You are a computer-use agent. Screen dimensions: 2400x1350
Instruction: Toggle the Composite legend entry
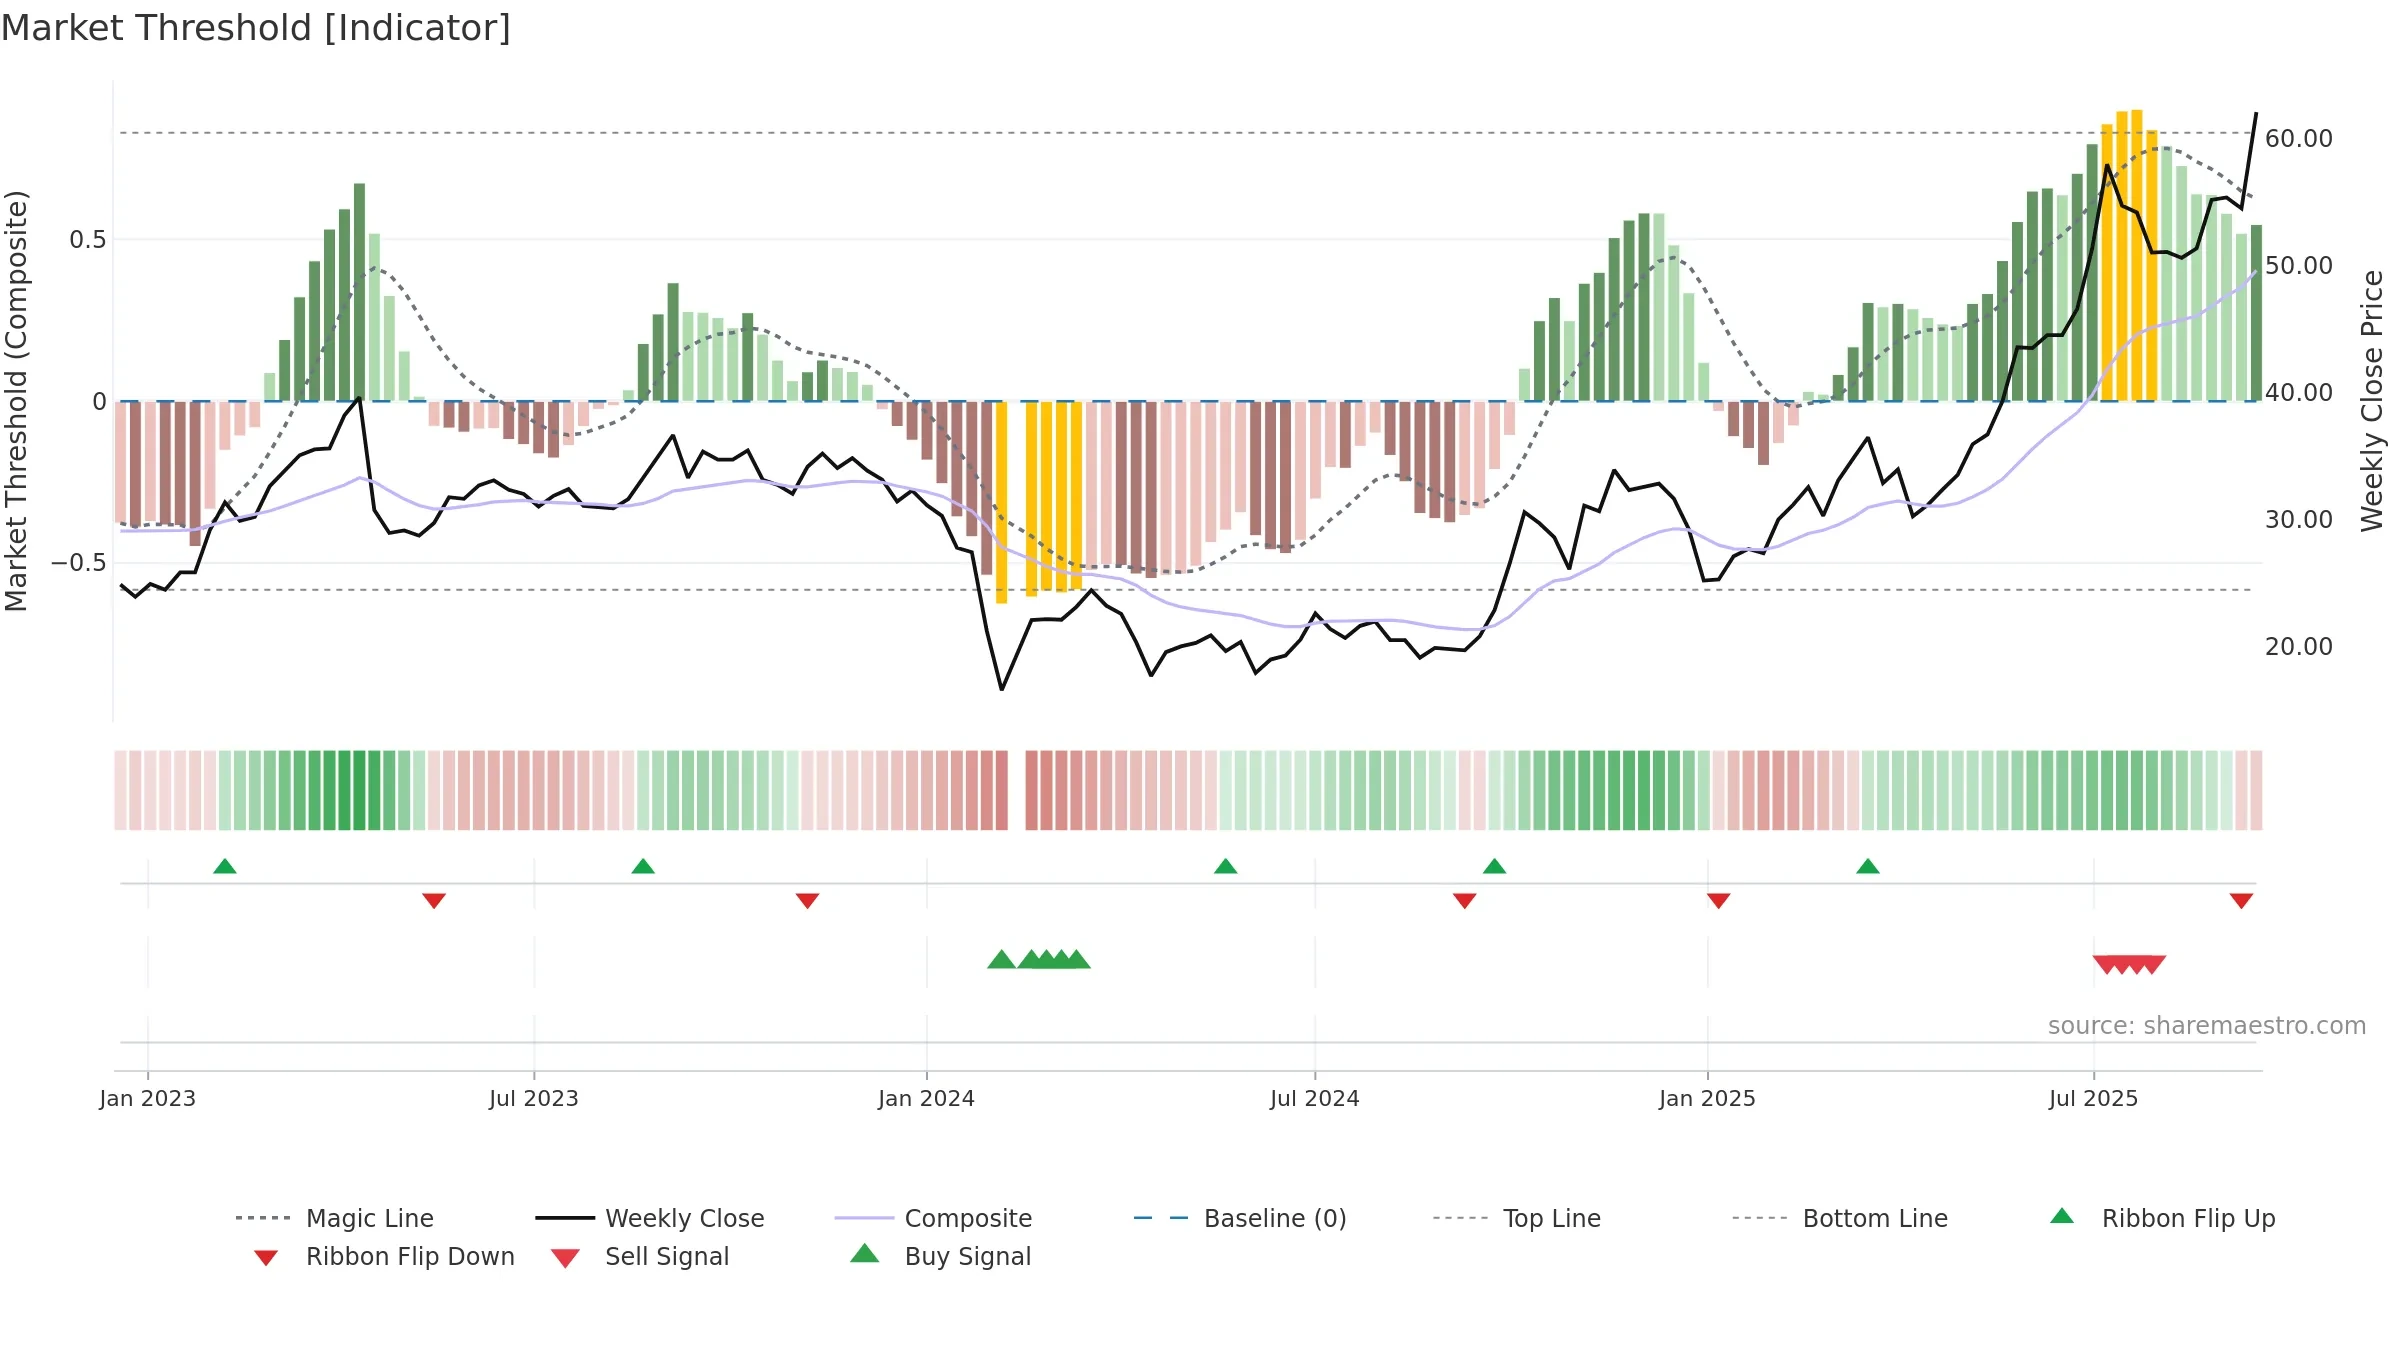click(933, 1218)
